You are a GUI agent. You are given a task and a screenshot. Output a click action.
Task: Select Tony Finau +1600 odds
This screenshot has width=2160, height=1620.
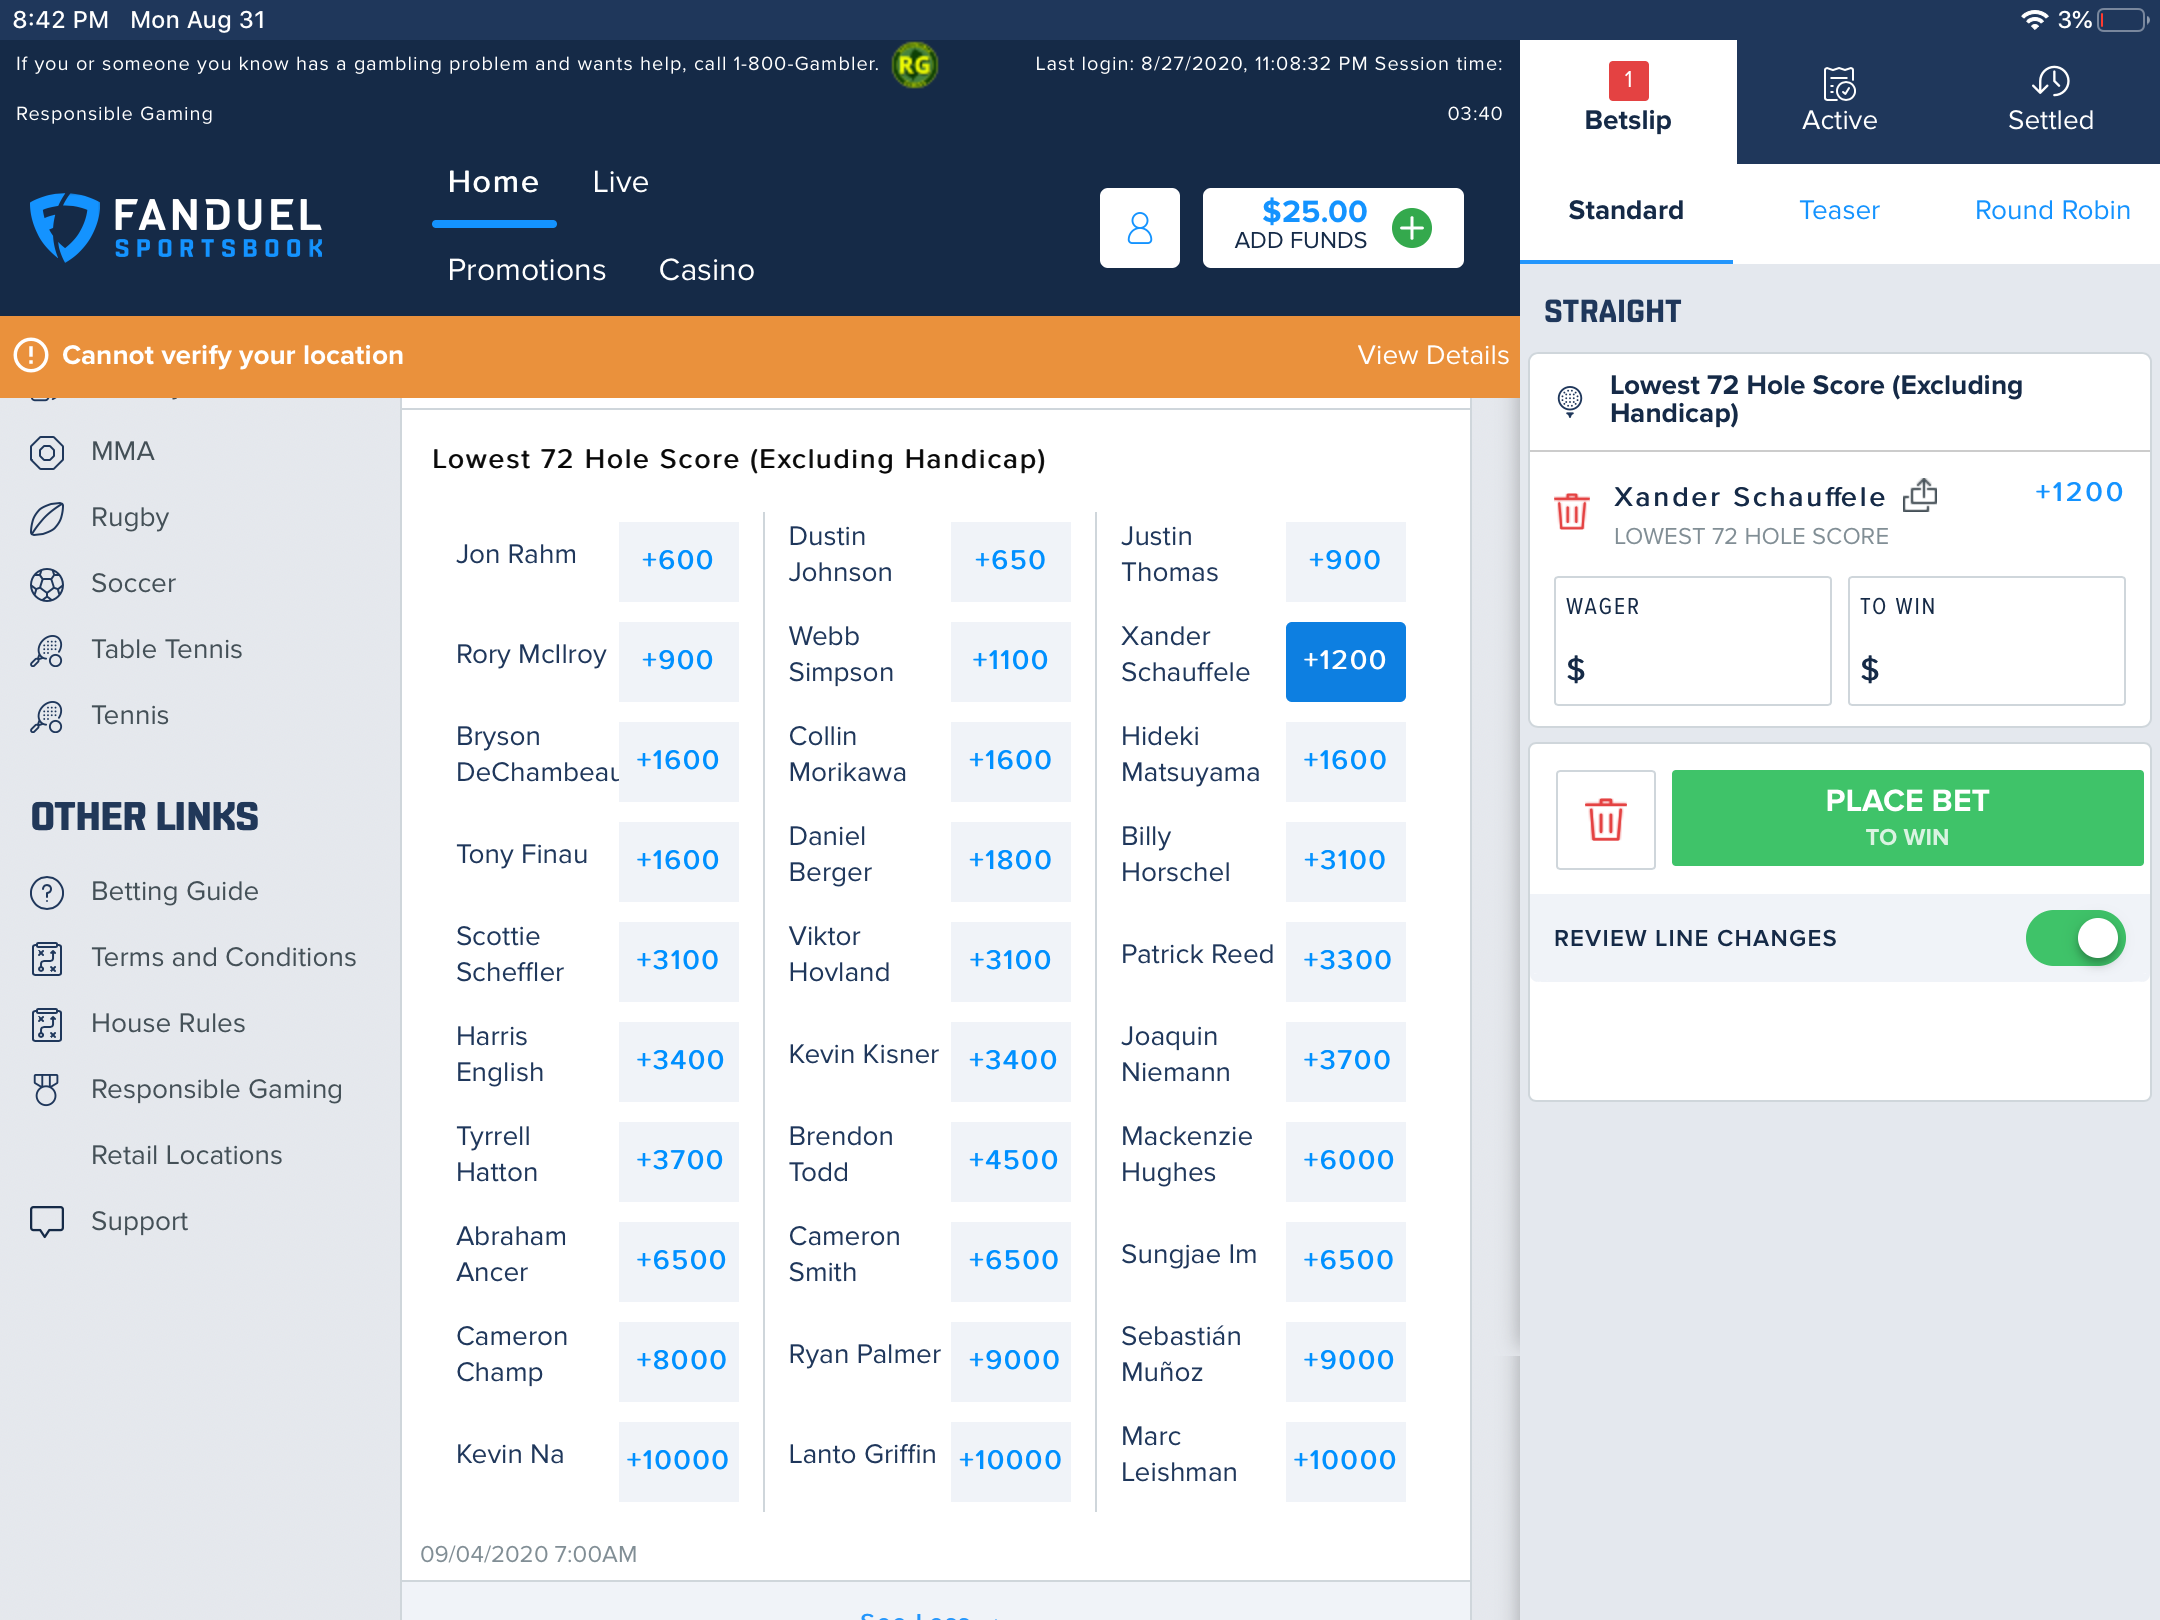tap(678, 861)
